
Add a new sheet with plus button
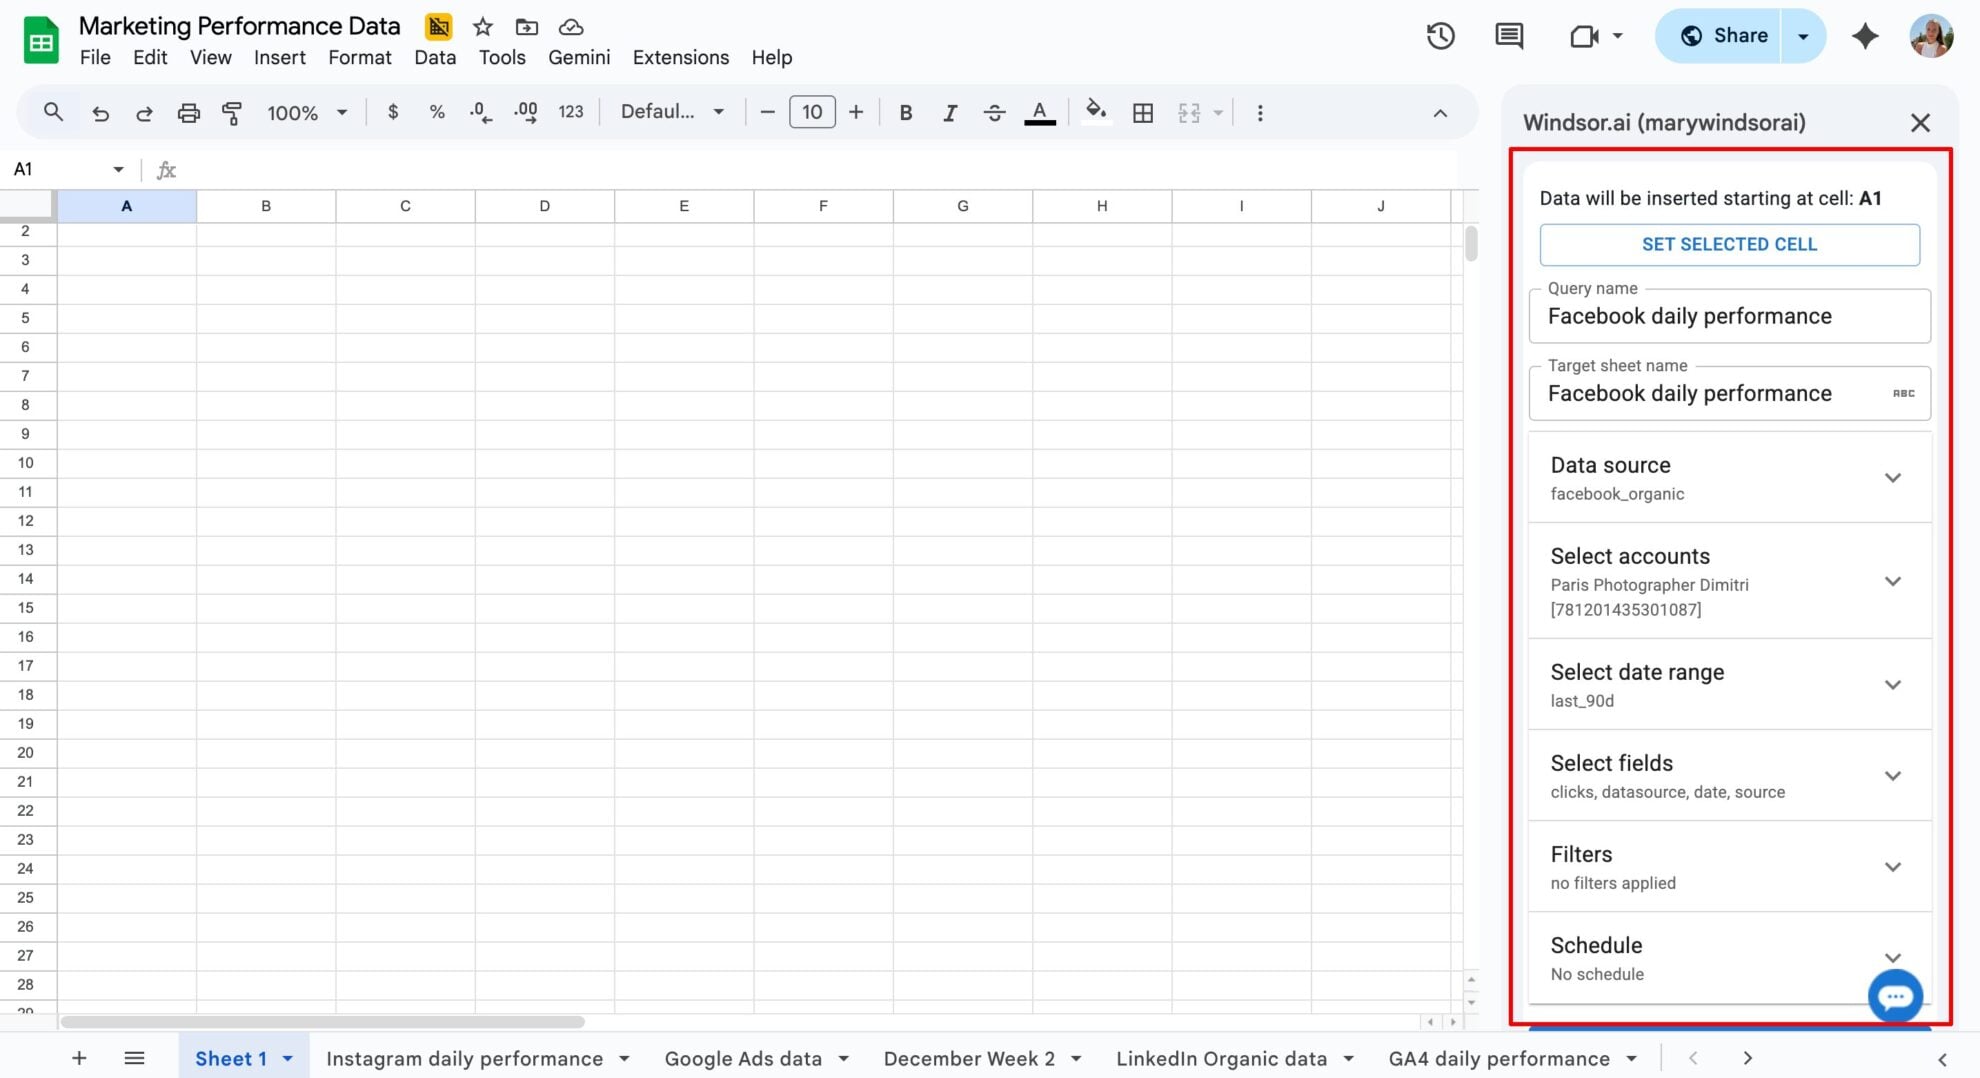(x=79, y=1058)
